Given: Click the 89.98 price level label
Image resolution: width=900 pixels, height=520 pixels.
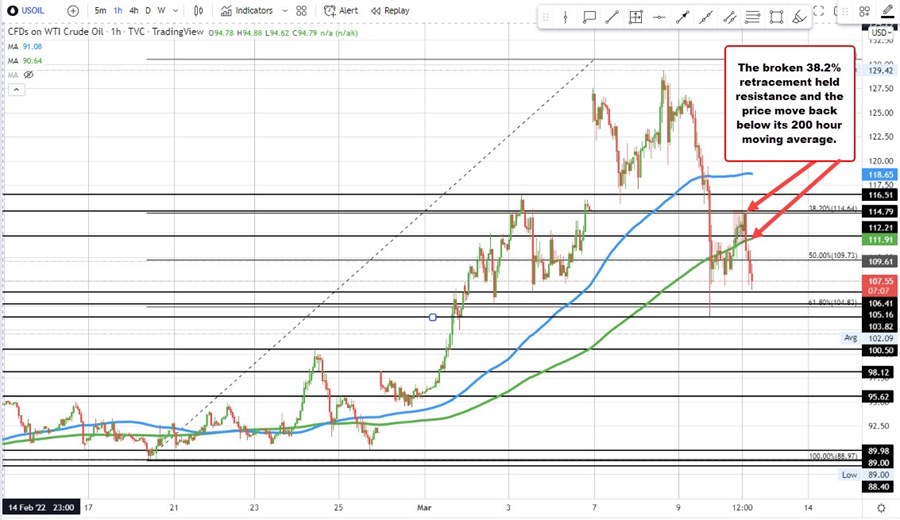Looking at the screenshot, I should (880, 451).
